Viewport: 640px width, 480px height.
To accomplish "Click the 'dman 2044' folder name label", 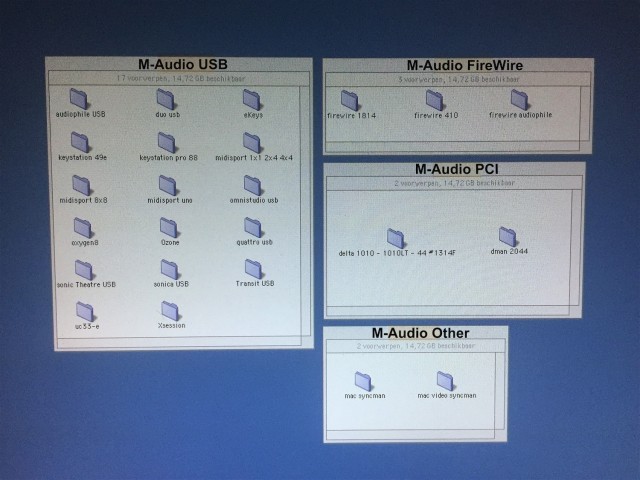I will [509, 251].
